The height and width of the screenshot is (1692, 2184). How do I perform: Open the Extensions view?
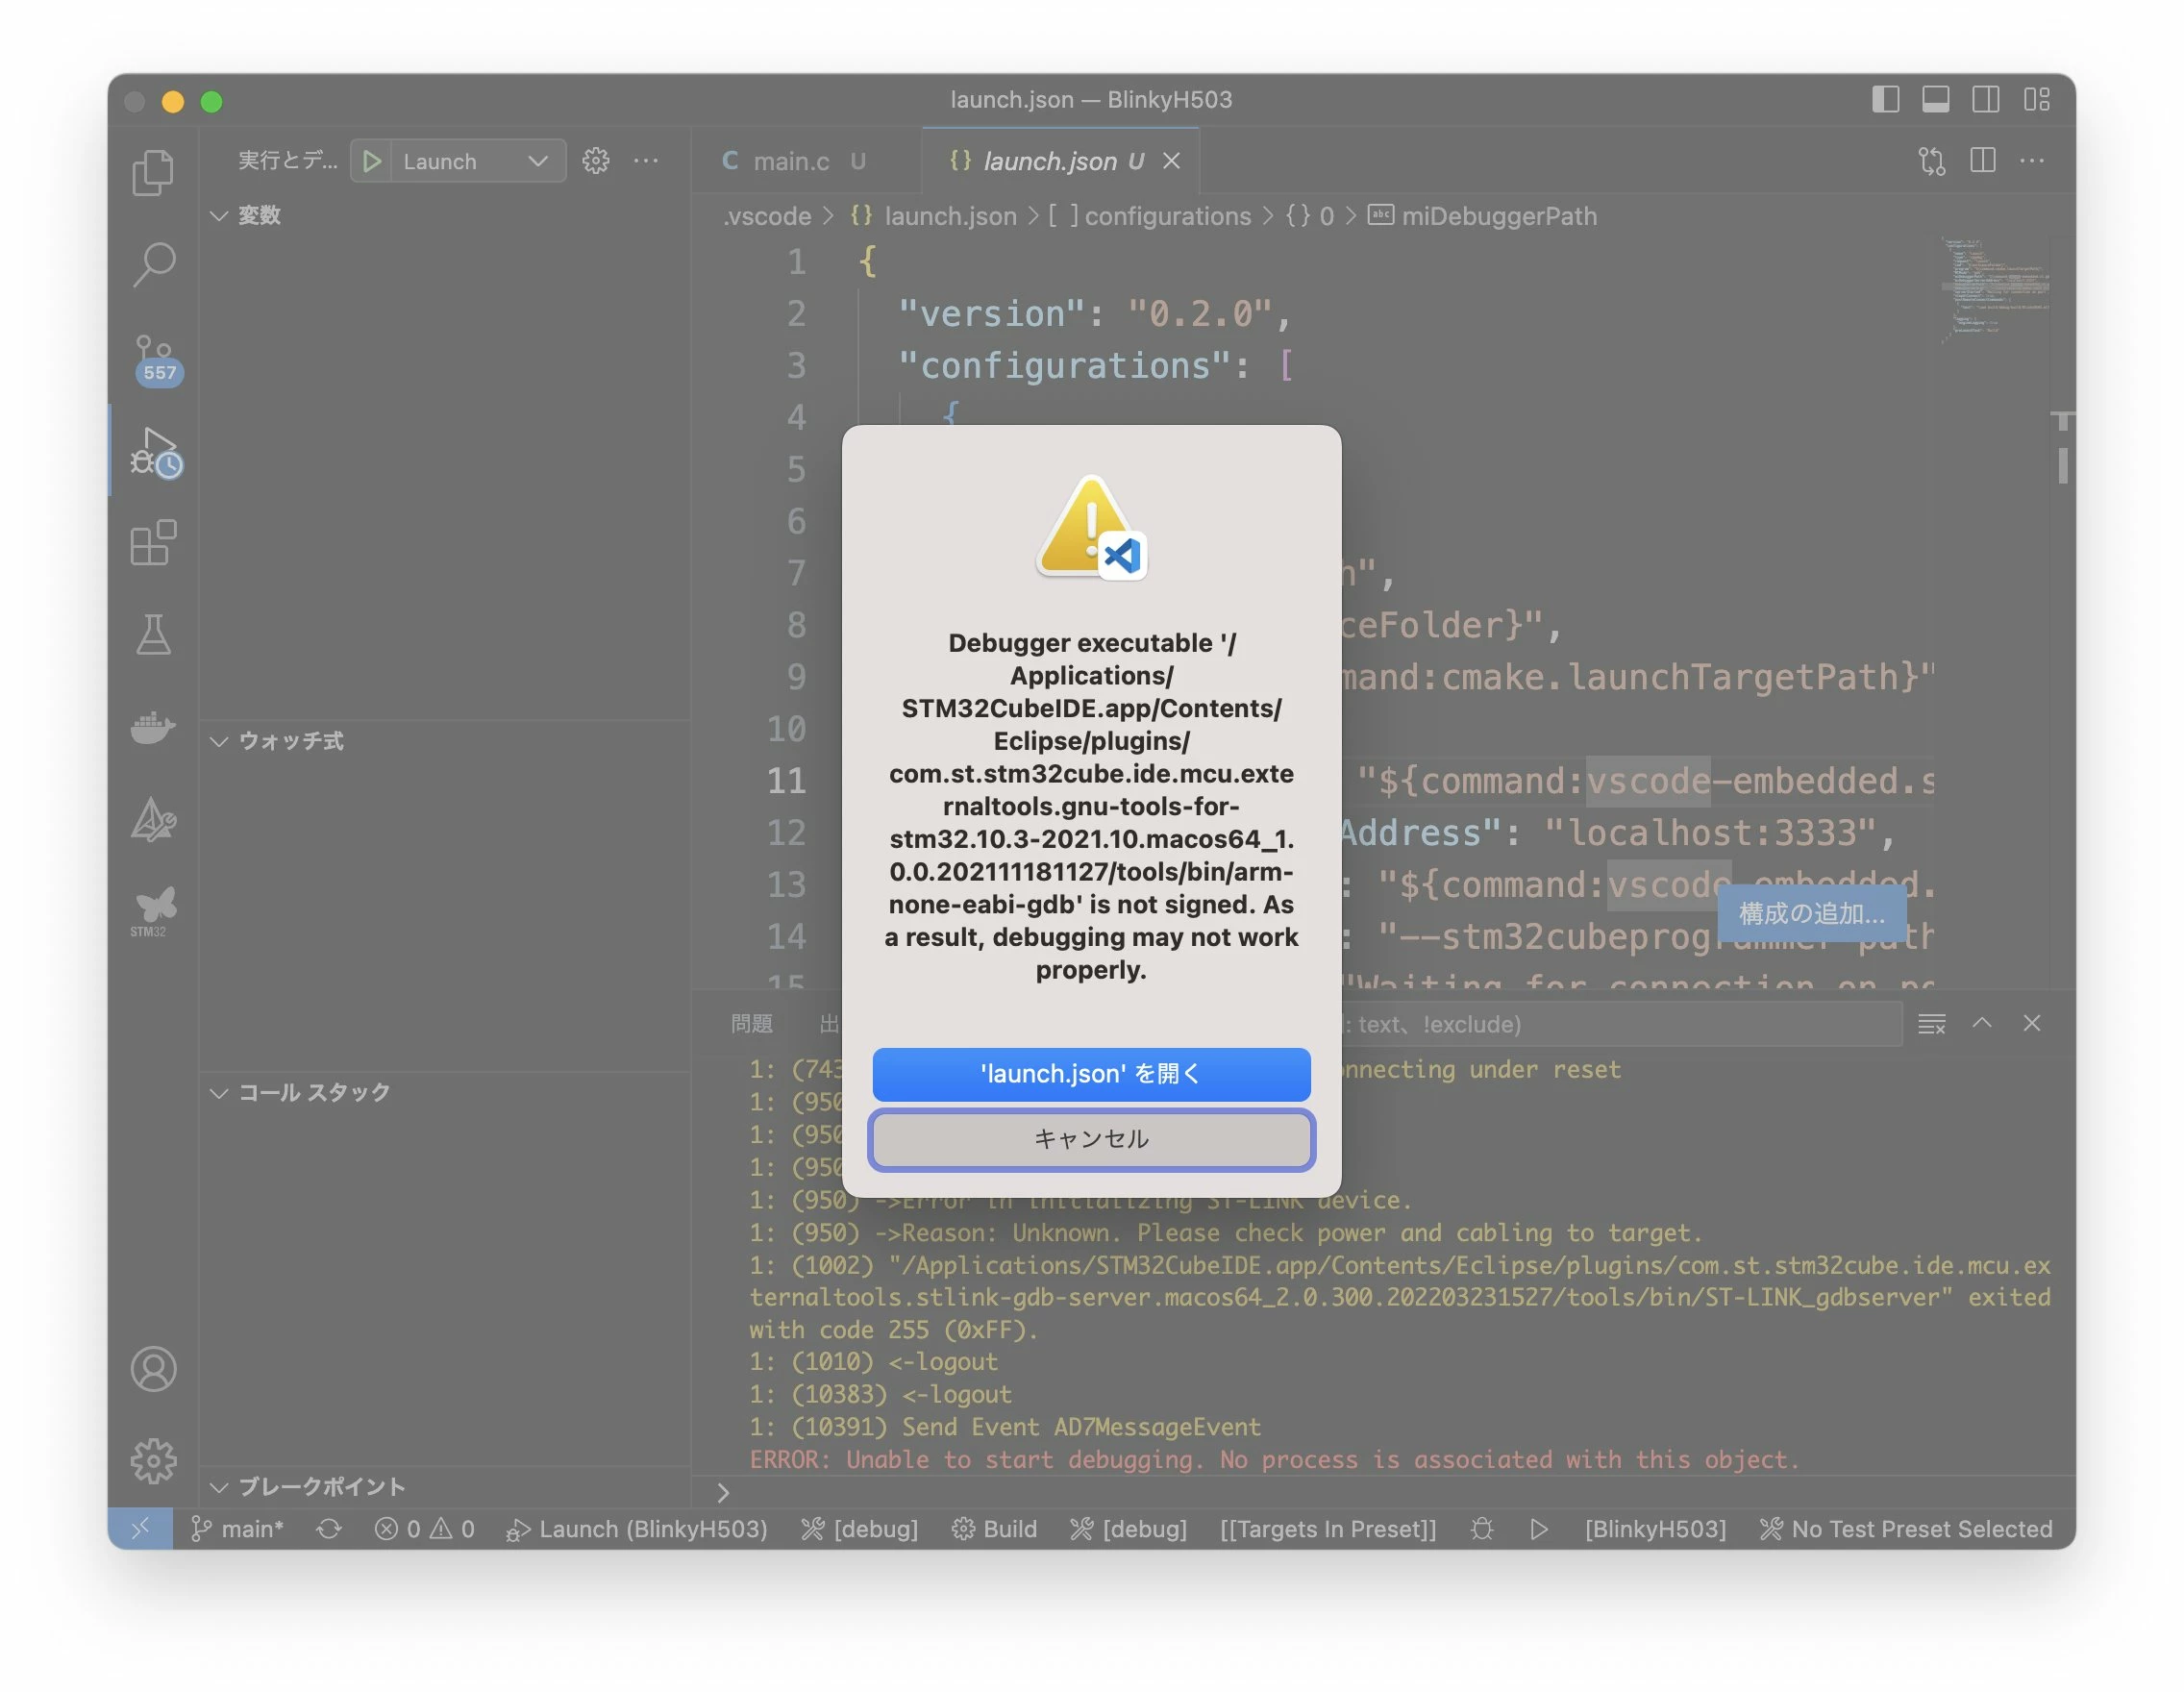pyautogui.click(x=153, y=543)
